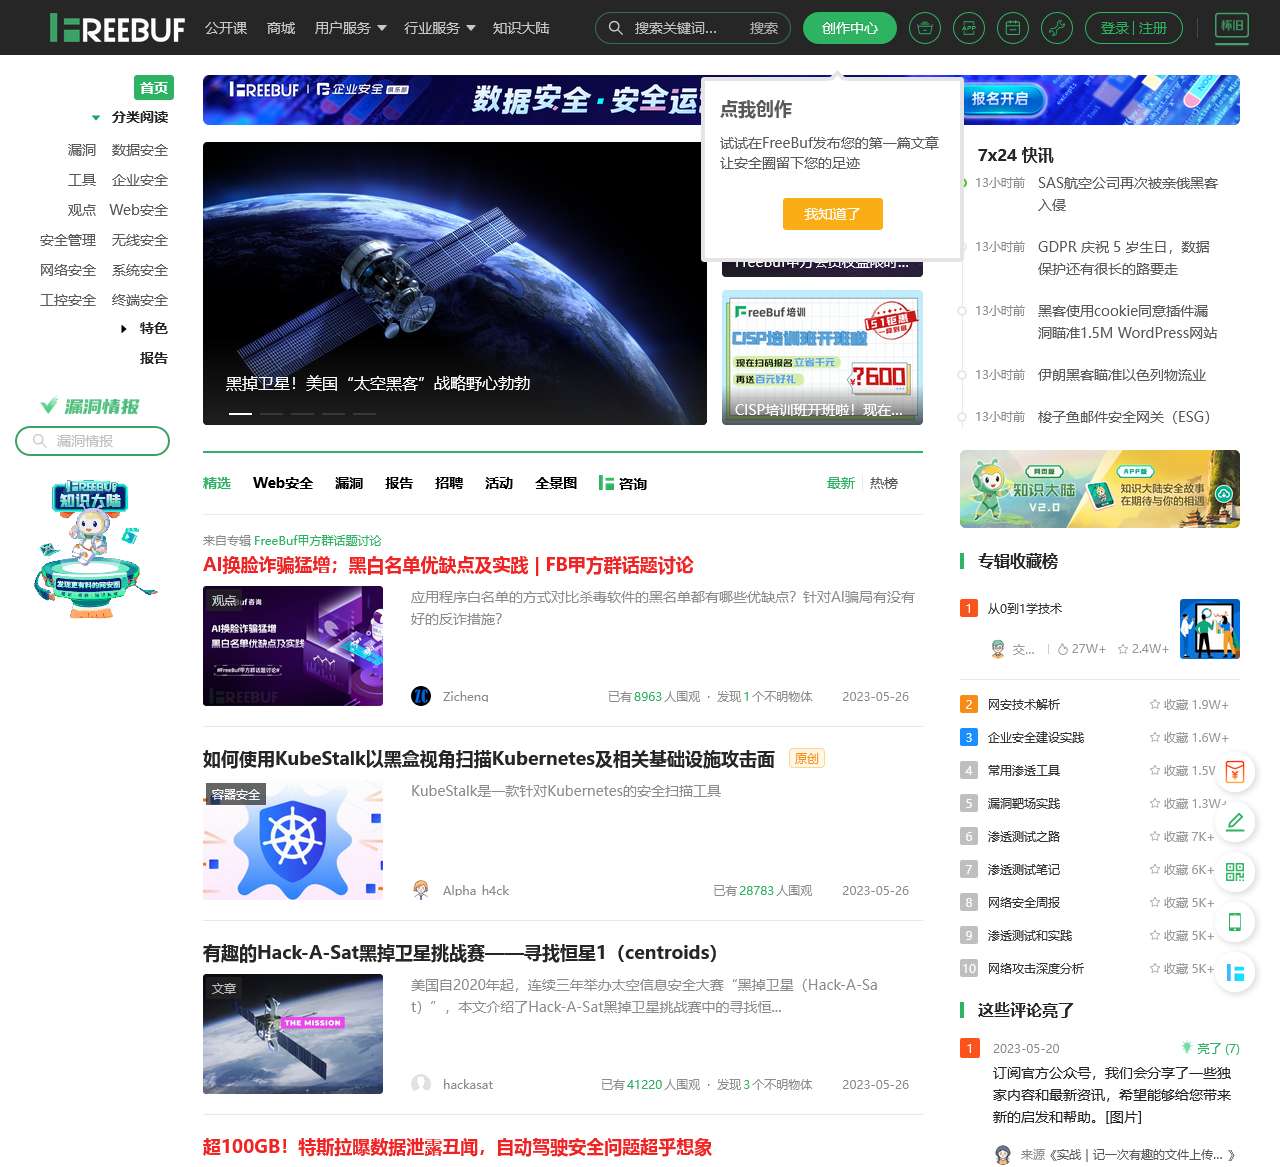
Task: Click the 登录 | 注册 button
Action: pos(1134,28)
